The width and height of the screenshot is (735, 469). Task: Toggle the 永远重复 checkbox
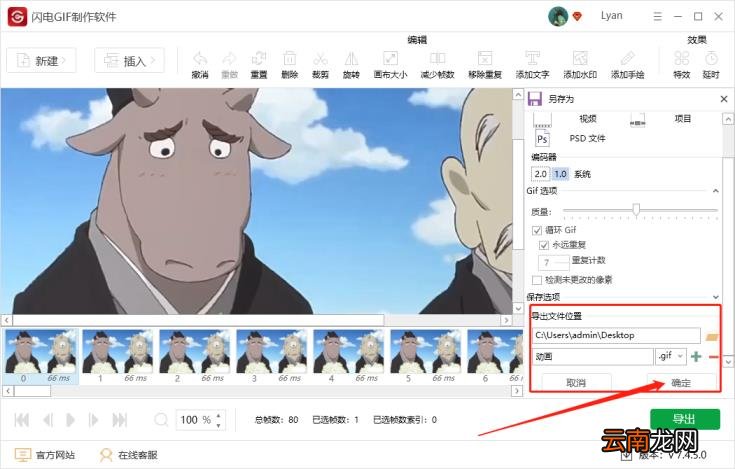[x=544, y=245]
